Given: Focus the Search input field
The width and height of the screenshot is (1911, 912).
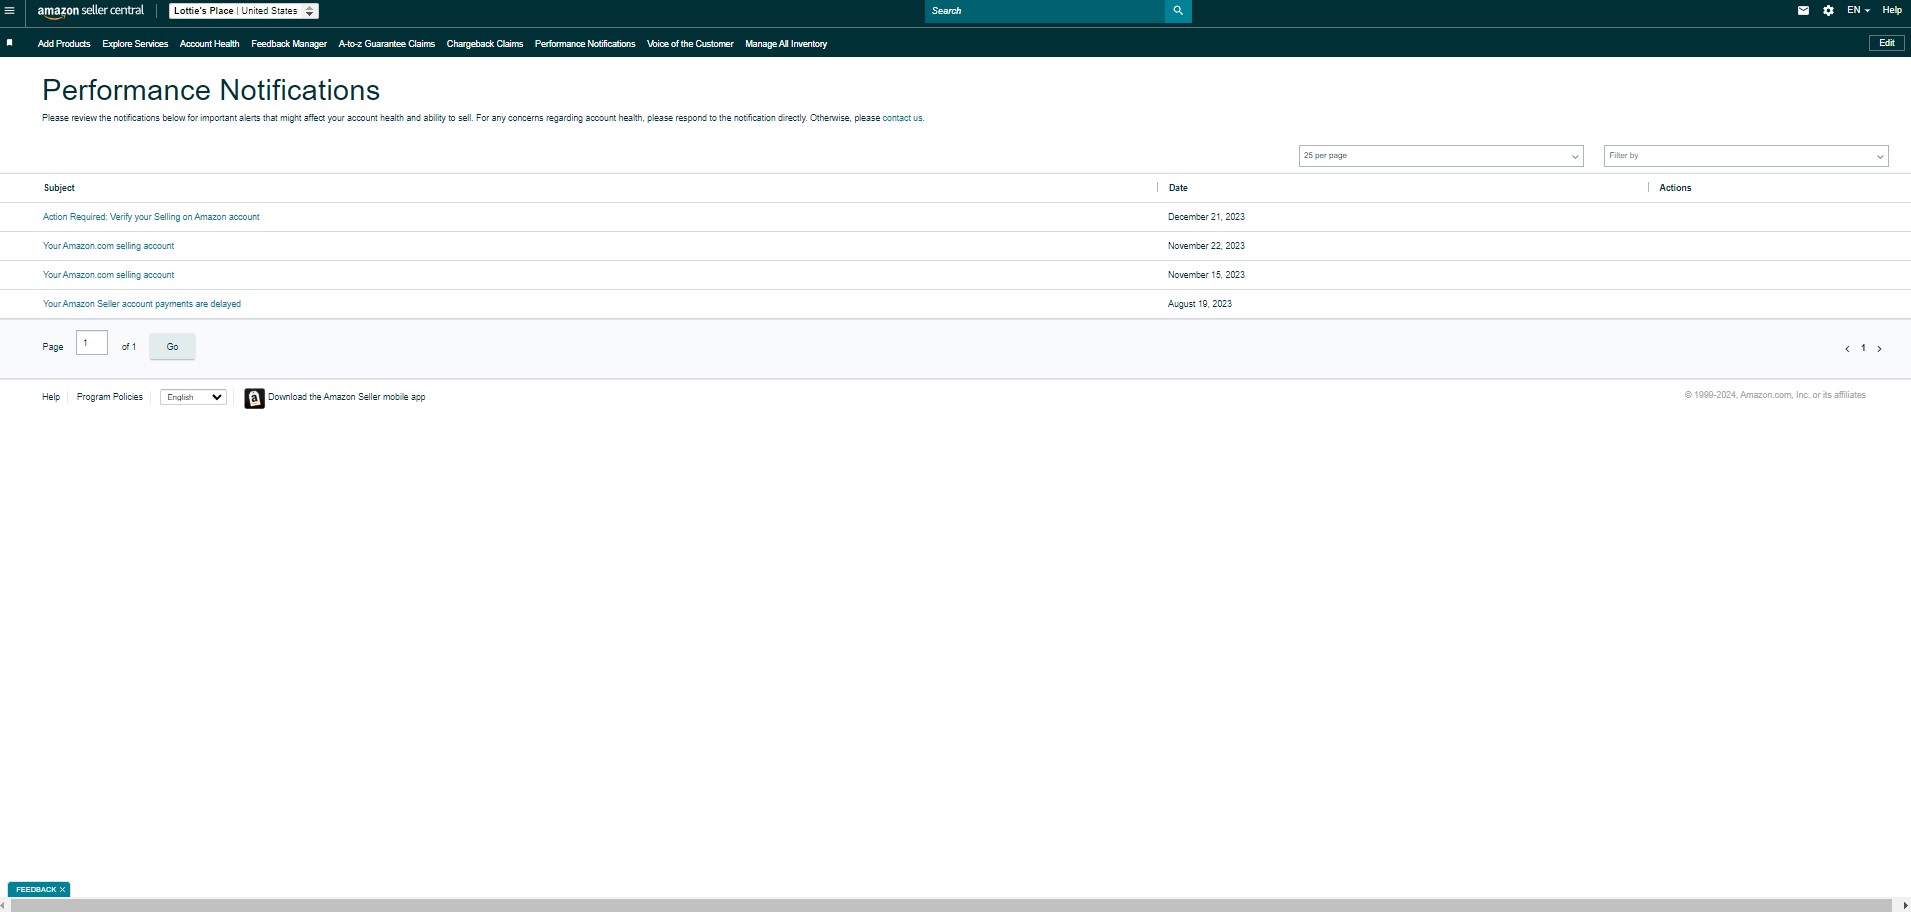Looking at the screenshot, I should coord(1045,11).
